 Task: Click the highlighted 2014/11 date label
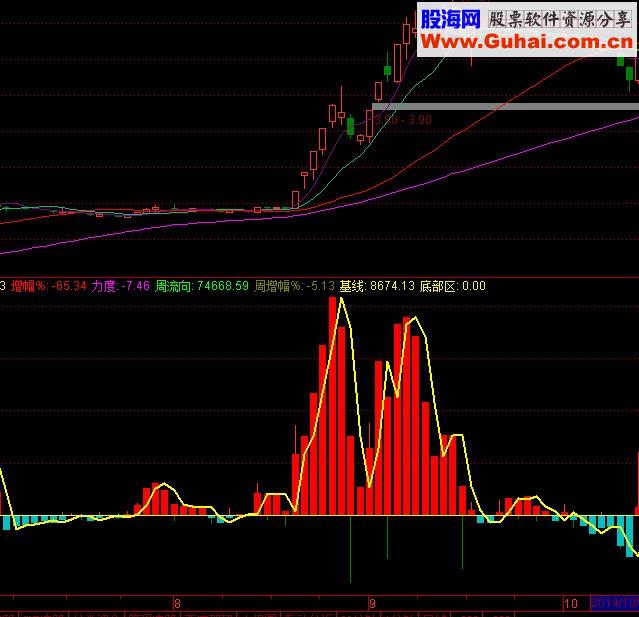pyautogui.click(x=615, y=603)
